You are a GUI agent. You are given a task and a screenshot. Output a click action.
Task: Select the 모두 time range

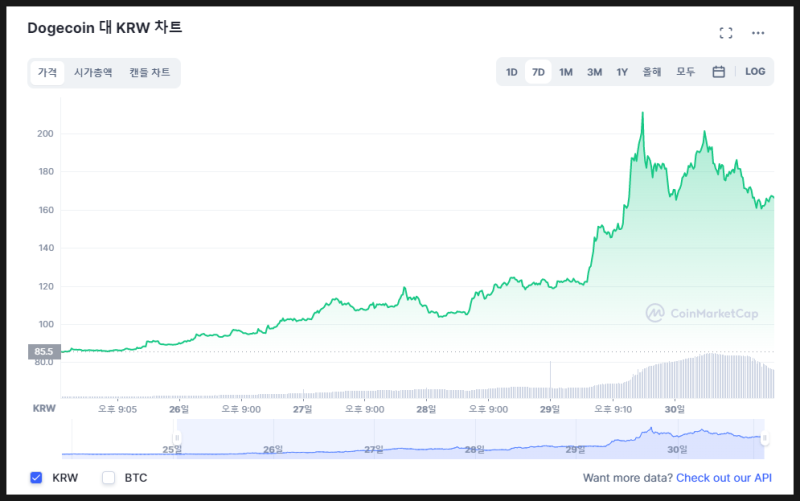point(686,72)
